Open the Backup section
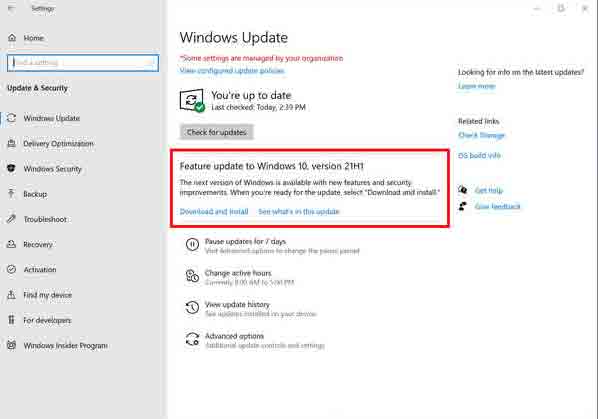The image size is (598, 419). pos(35,194)
